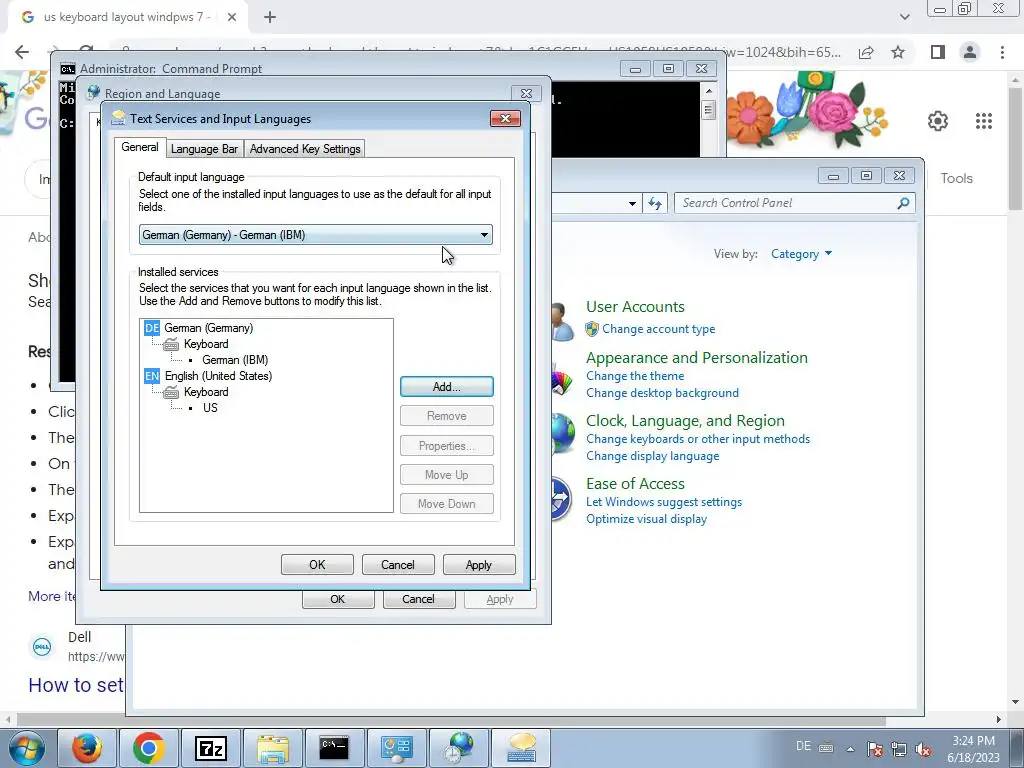Open the Google apps grid
The width and height of the screenshot is (1024, 768).
tap(984, 121)
